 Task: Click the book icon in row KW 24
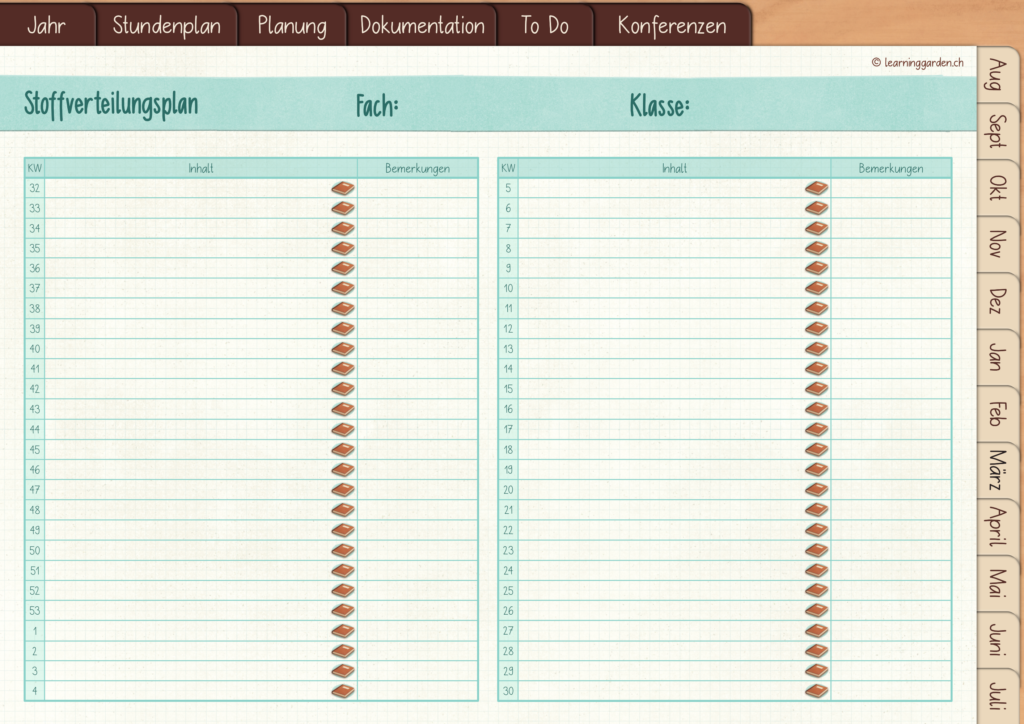(x=816, y=571)
